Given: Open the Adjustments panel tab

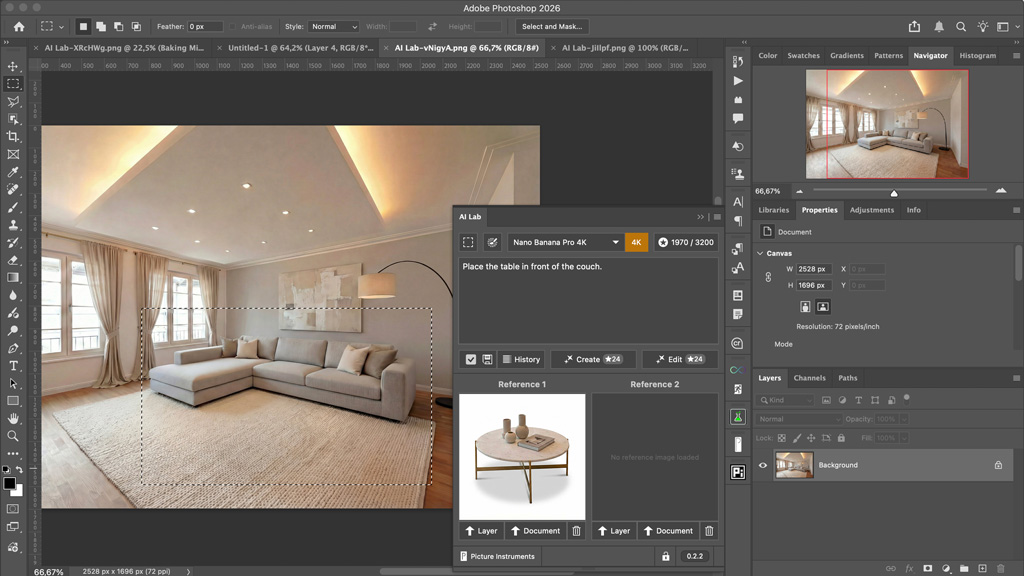Looking at the screenshot, I should [871, 210].
